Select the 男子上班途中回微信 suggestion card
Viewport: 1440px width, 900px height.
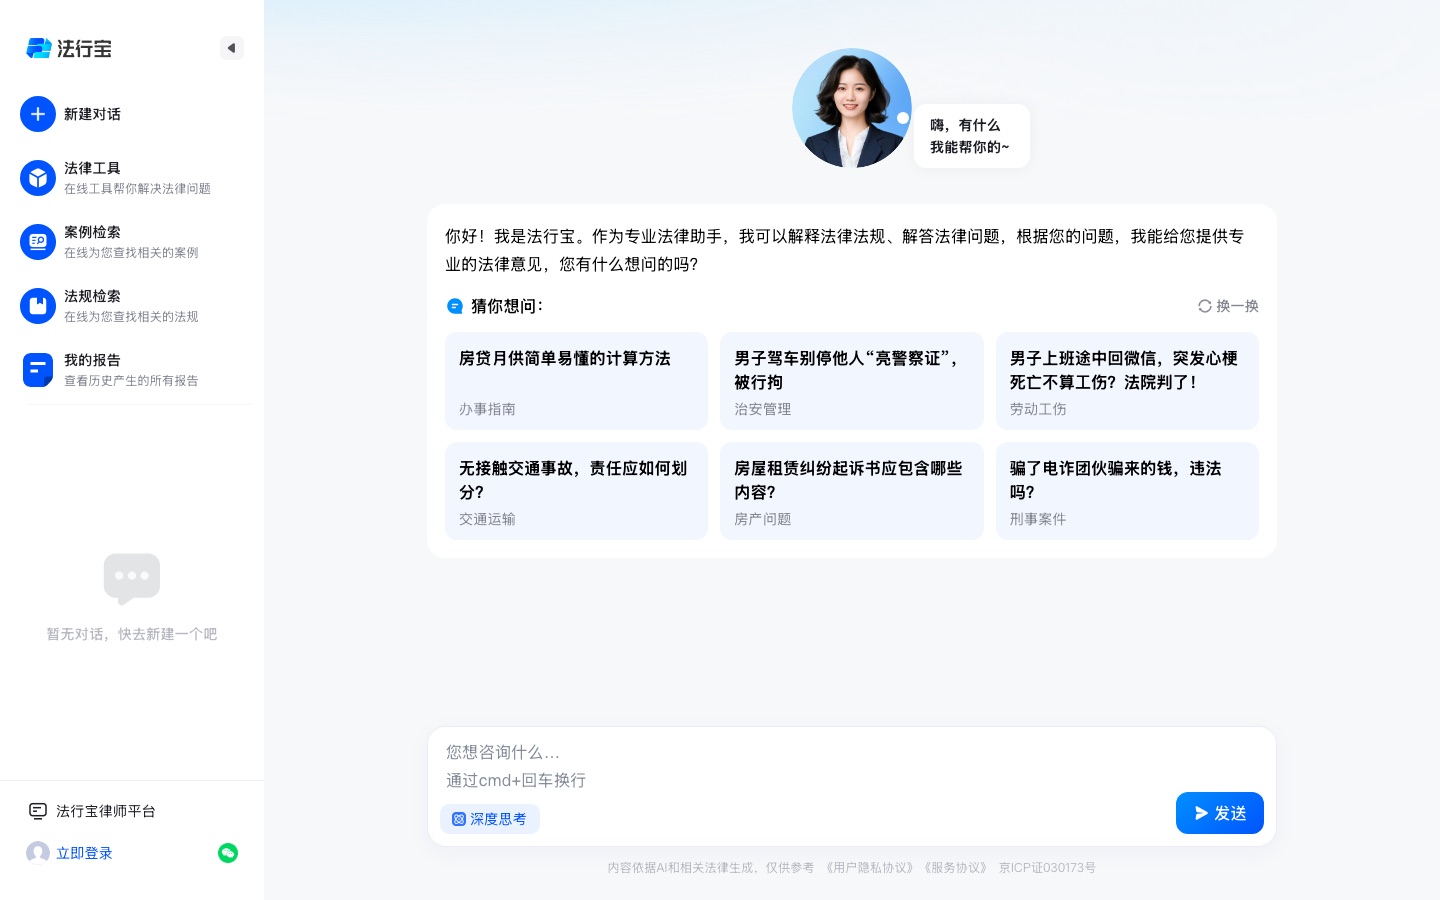[x=1127, y=381]
